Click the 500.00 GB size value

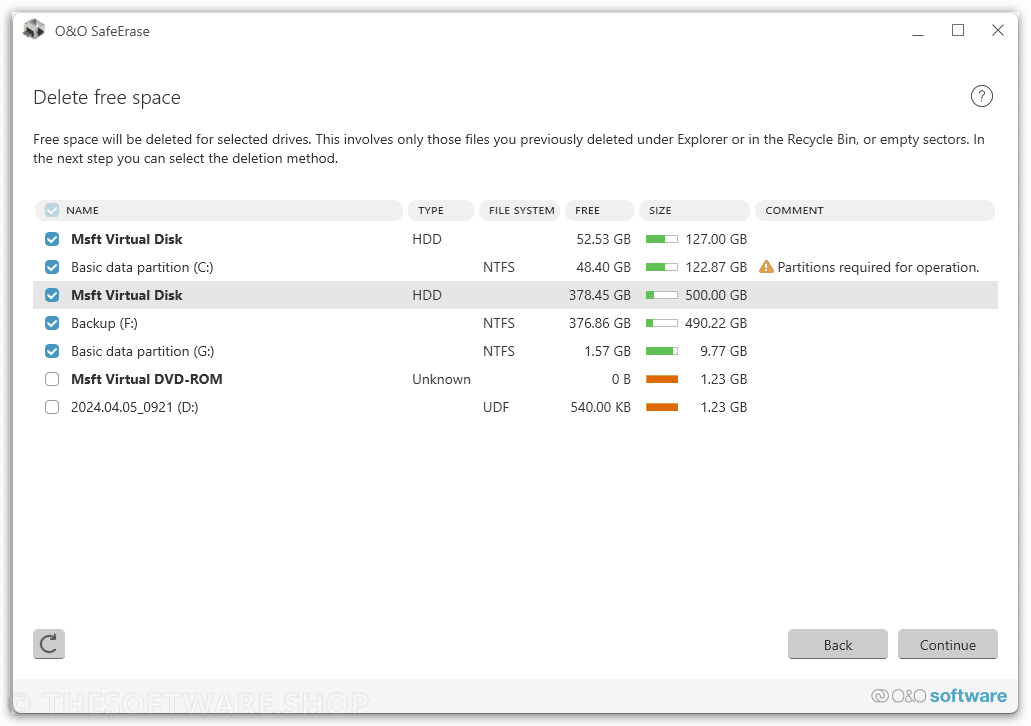coord(716,295)
